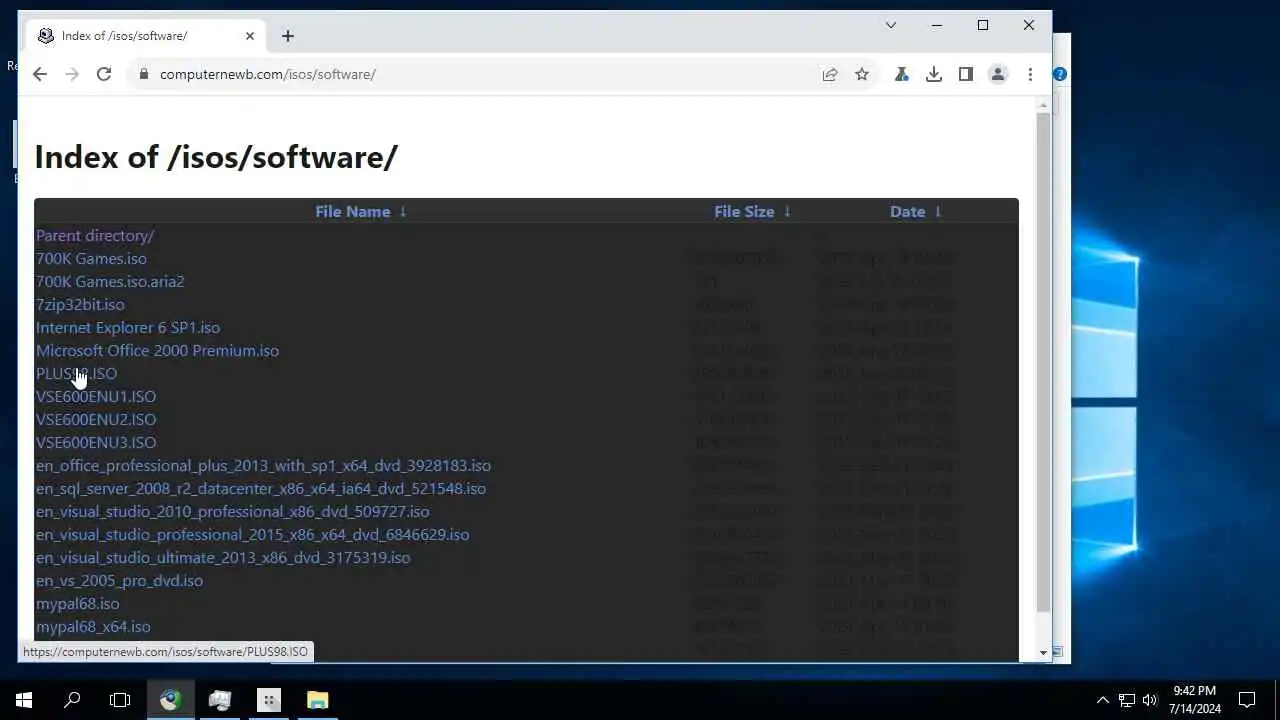The height and width of the screenshot is (720, 1280).
Task: Download en_visual_studio_ultimate_2013 ISO
Action: pyautogui.click(x=223, y=558)
